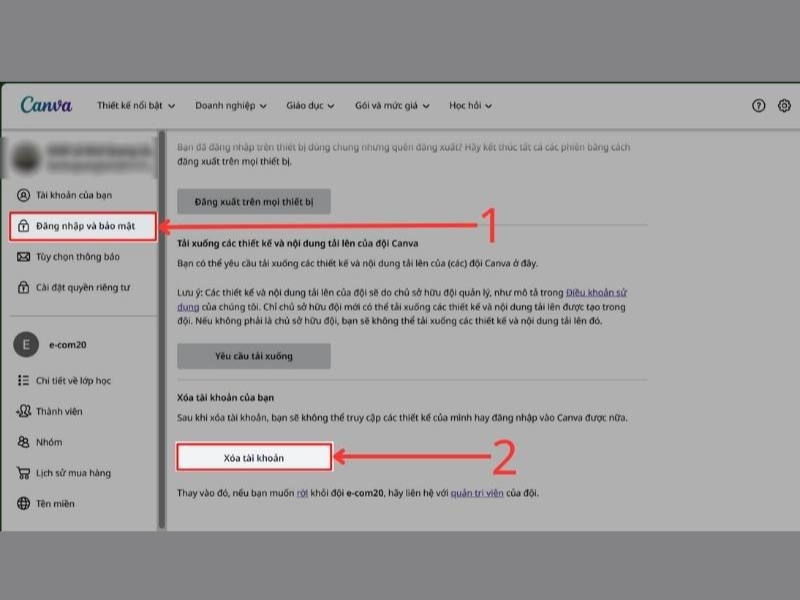Screen dimensions: 800x600
Task: Open the Học hỏi menu
Action: tap(470, 106)
